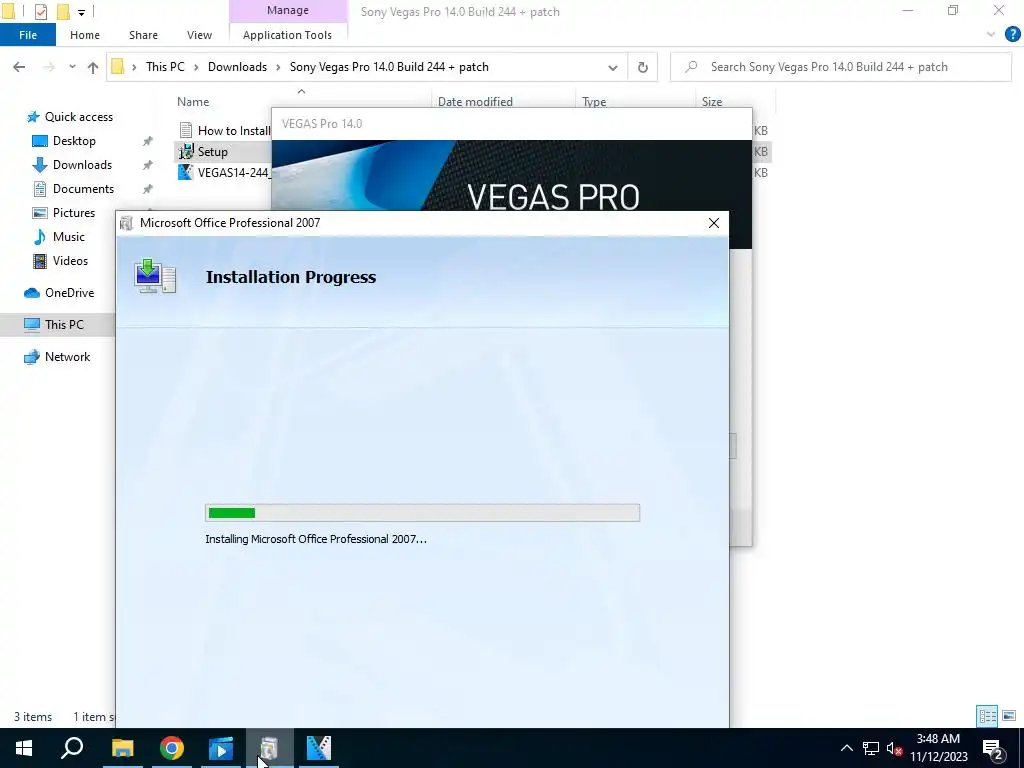Show hidden system tray icons
Viewport: 1024px width, 768px height.
pyautogui.click(x=846, y=748)
